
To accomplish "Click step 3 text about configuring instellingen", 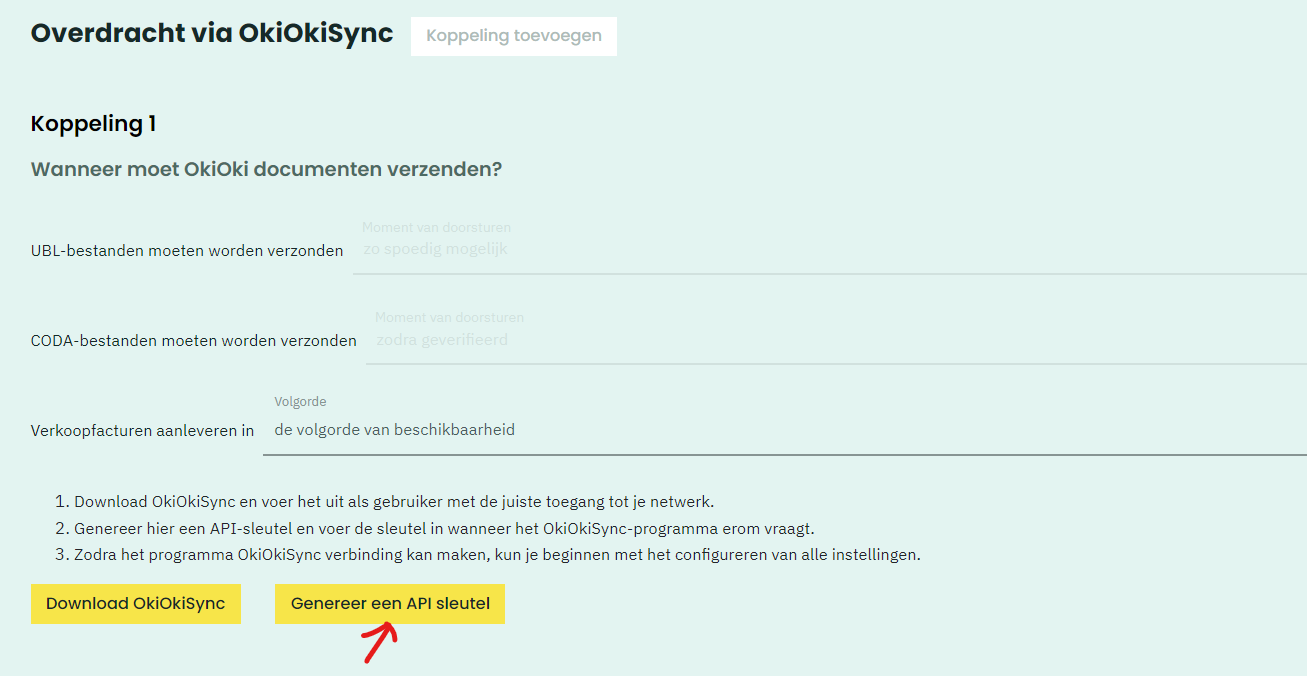I will (x=497, y=554).
